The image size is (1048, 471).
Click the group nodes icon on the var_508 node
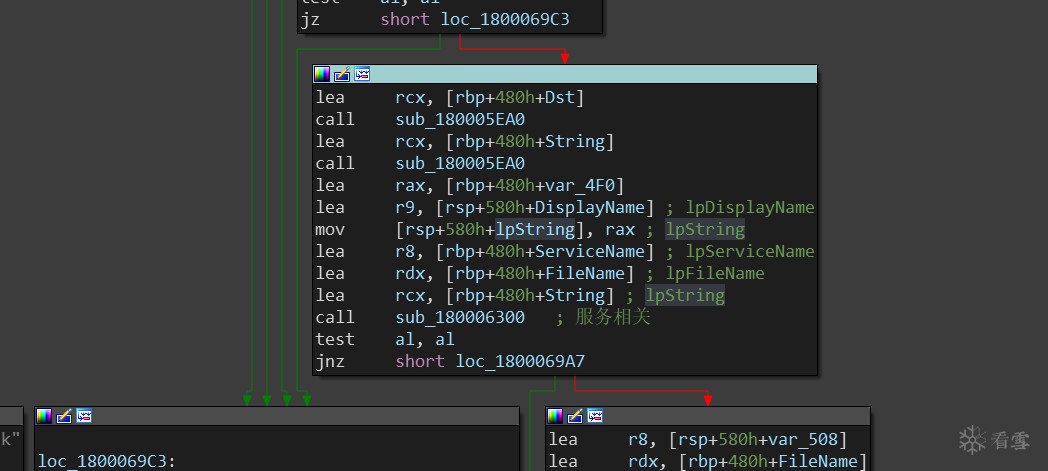pyautogui.click(x=596, y=416)
